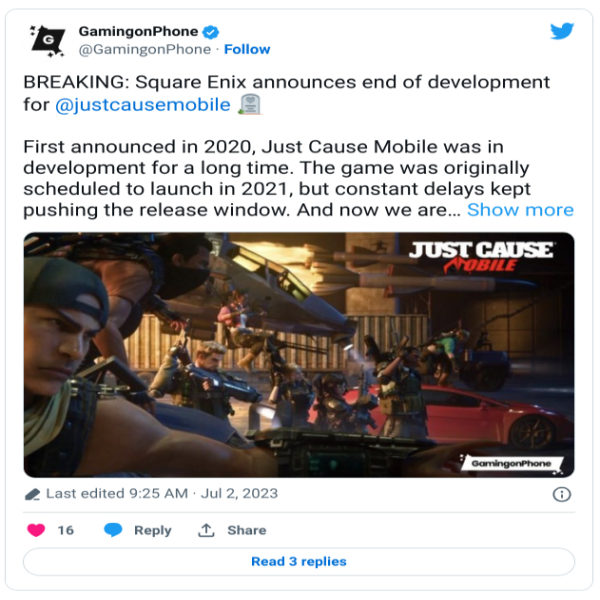The image size is (600, 600).
Task: Open the Twitter bird logo
Action: point(562,31)
